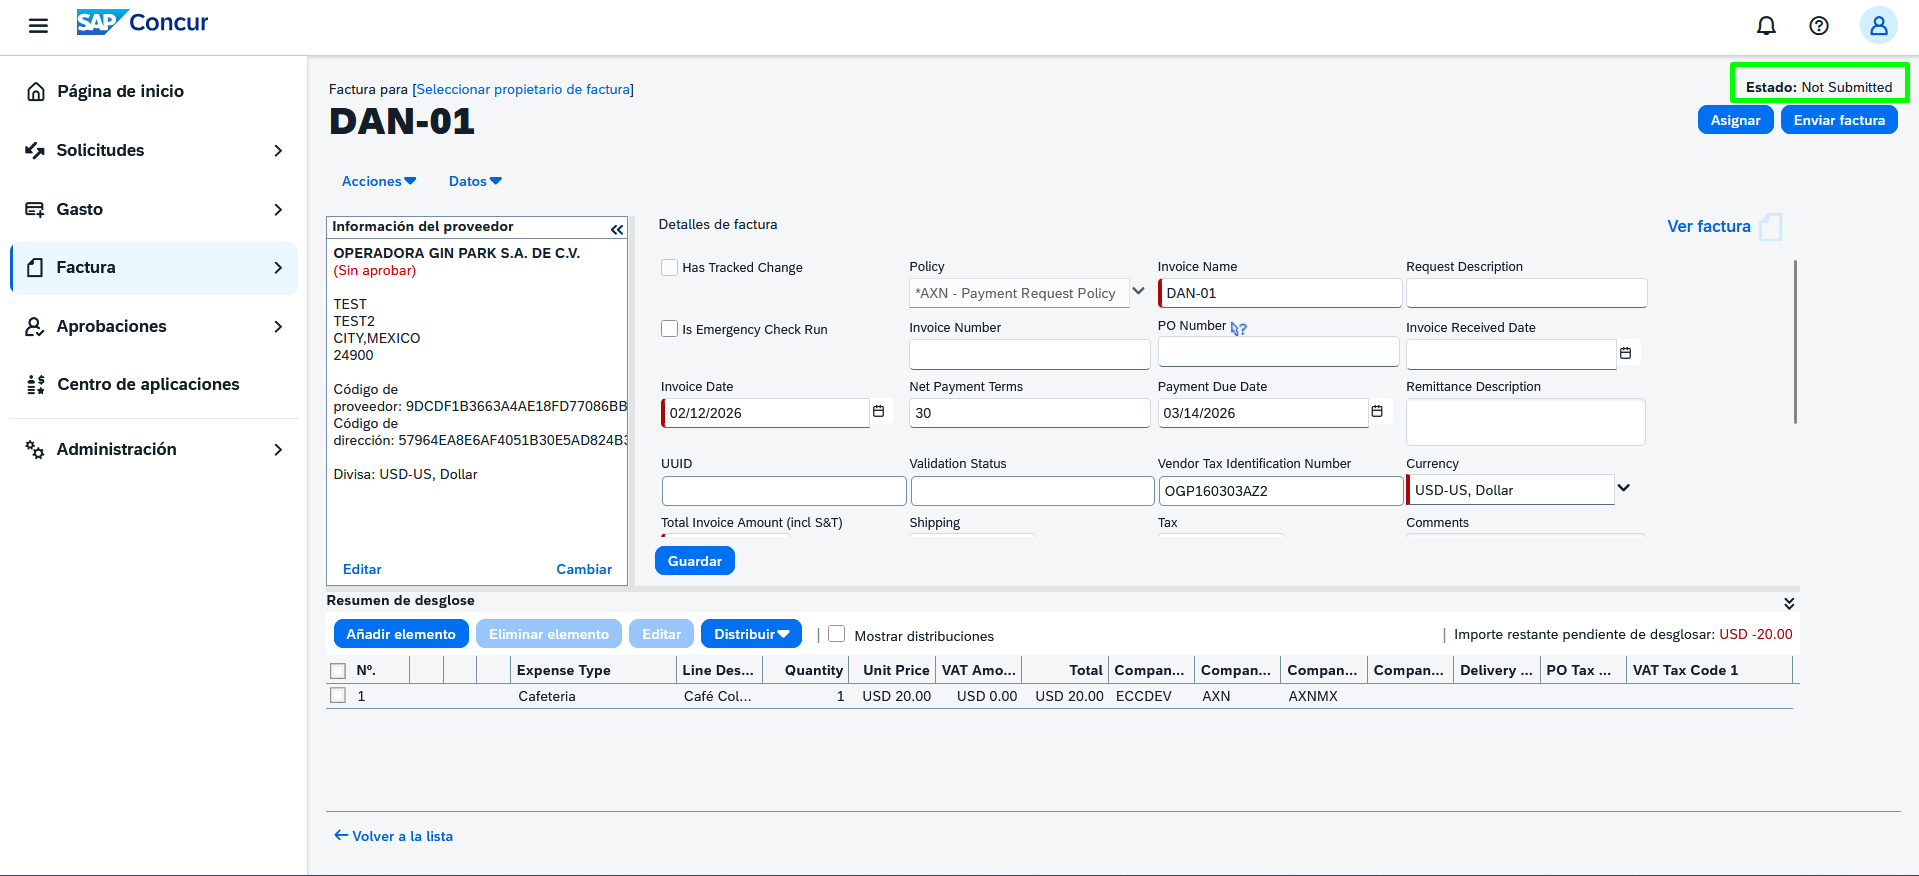Click the invoice details vertical scrollbar
Image resolution: width=1919 pixels, height=876 pixels.
(1795, 342)
